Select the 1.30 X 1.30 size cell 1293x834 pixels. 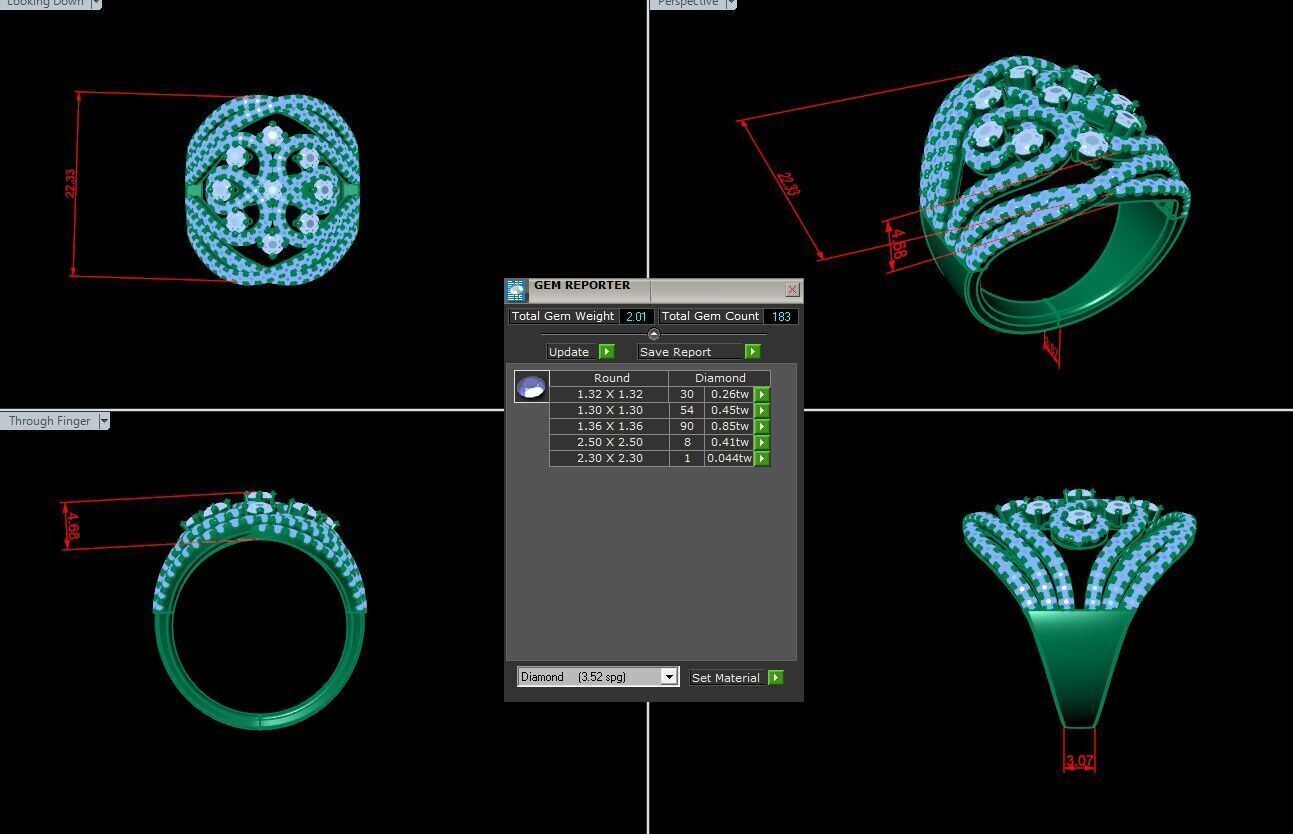click(x=610, y=410)
